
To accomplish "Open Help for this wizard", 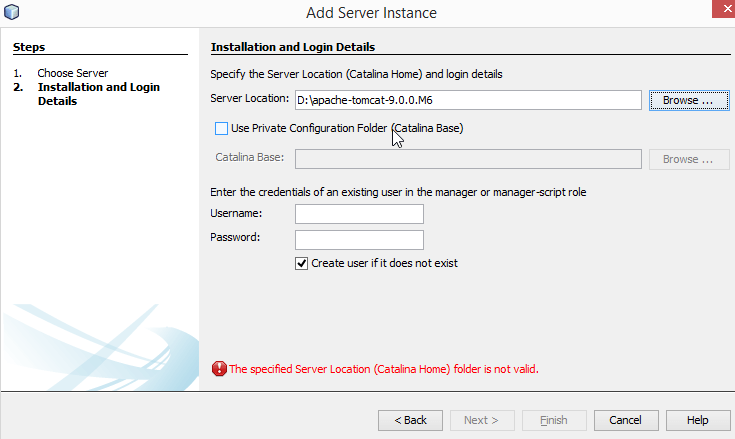I will point(697,420).
